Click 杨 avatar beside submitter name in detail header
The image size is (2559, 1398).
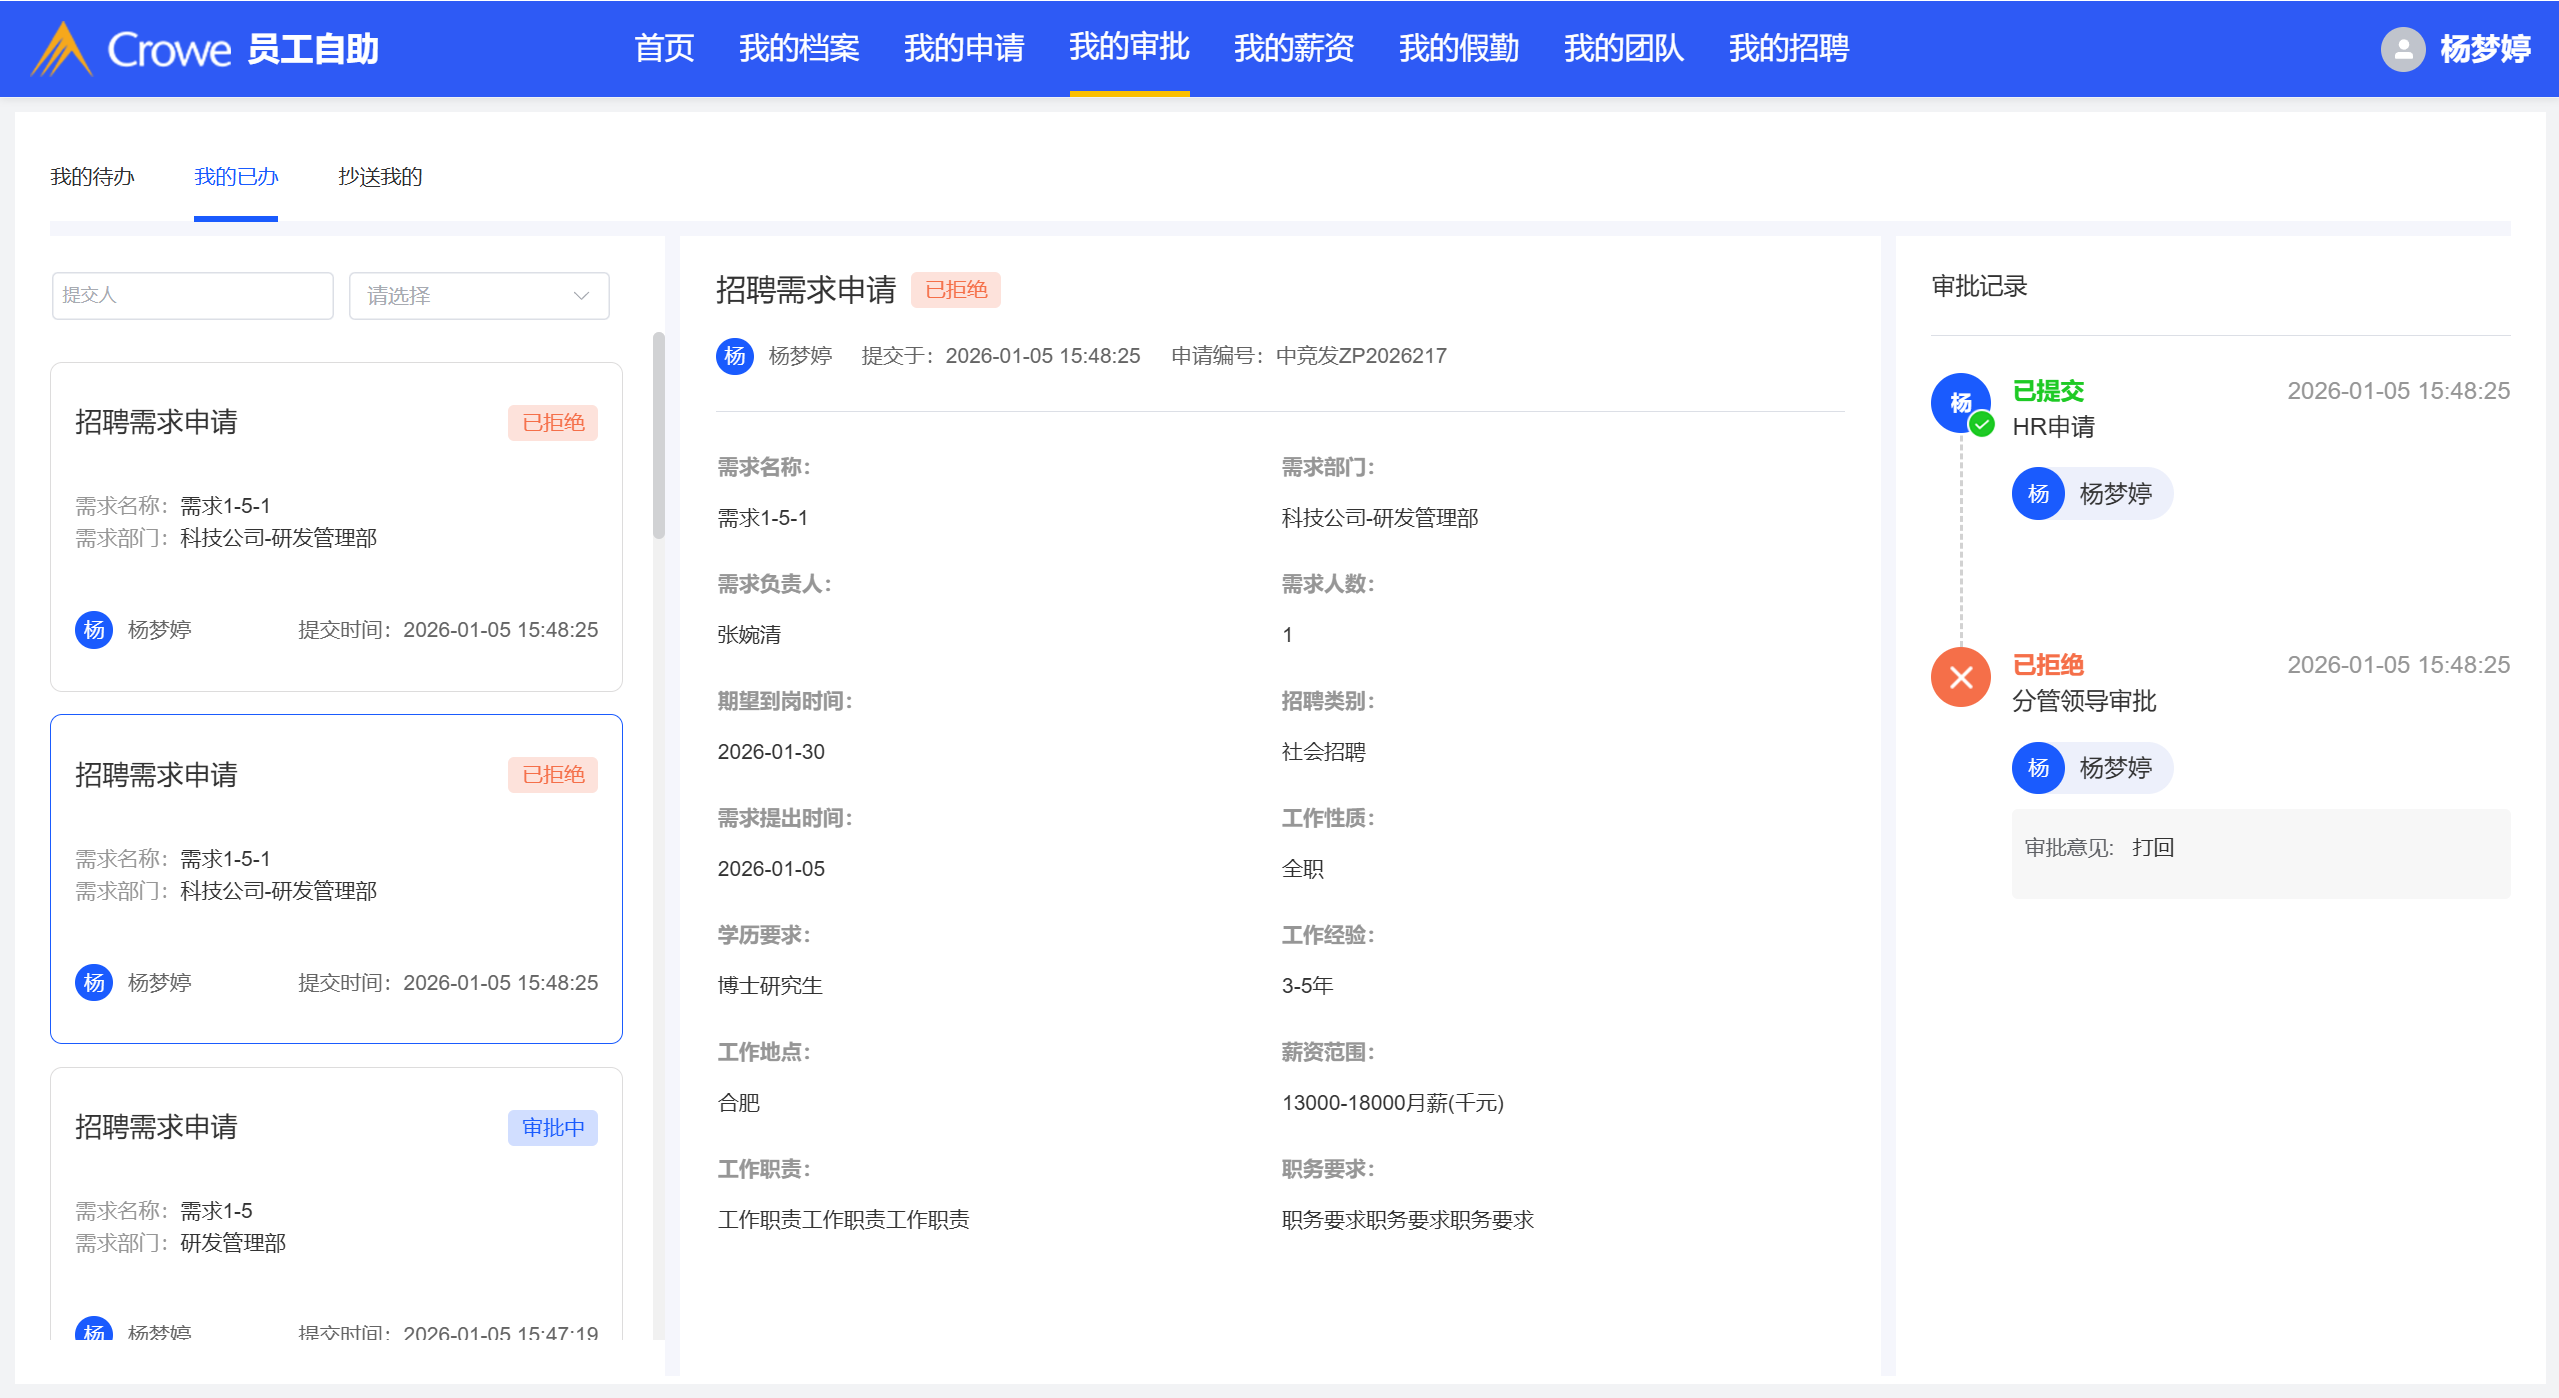click(735, 356)
